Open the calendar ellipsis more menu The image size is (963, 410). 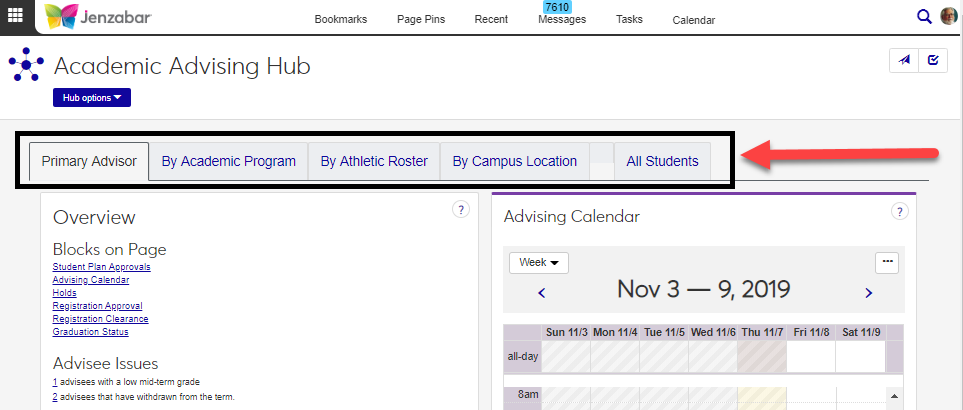pyautogui.click(x=886, y=262)
